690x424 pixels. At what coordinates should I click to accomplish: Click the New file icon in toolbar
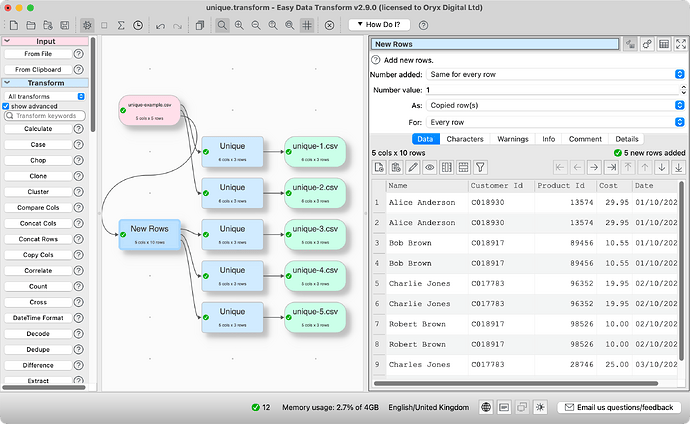[12, 24]
